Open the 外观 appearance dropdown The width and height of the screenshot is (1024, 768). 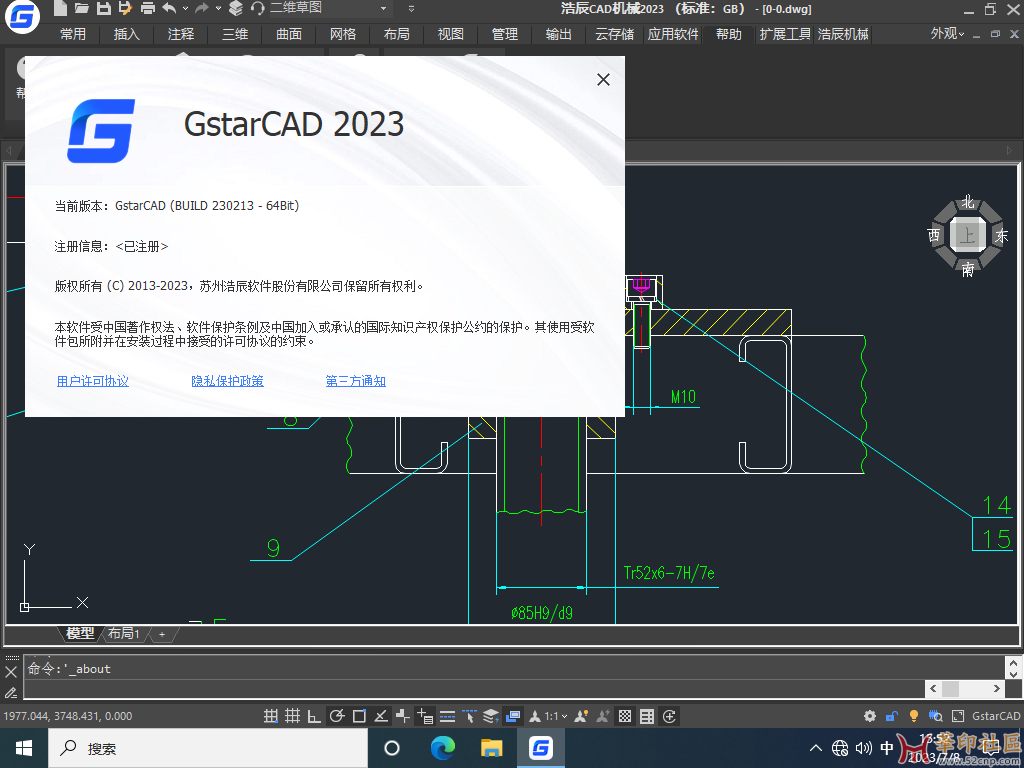948,33
